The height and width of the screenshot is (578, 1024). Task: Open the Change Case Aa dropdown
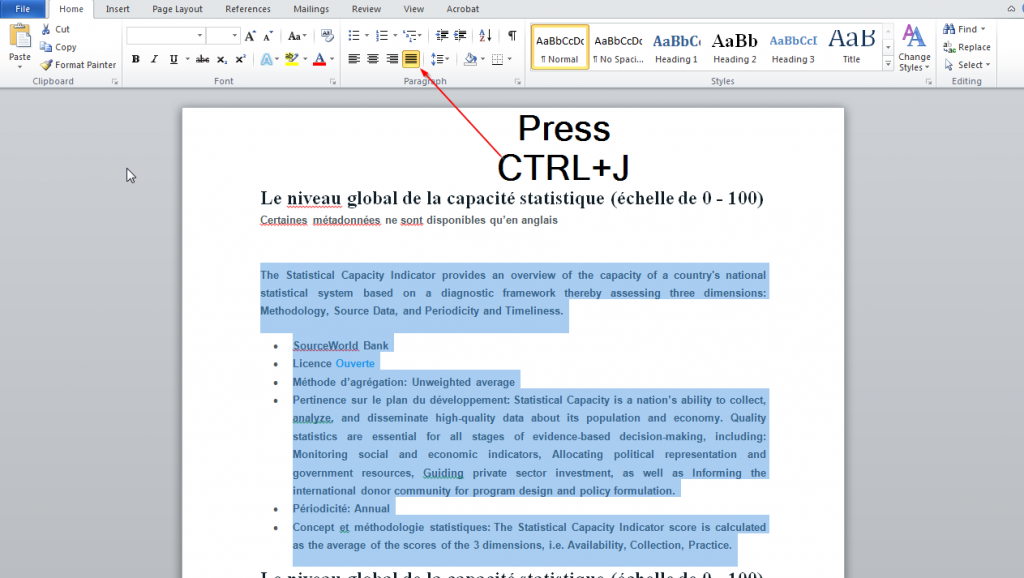pos(297,36)
